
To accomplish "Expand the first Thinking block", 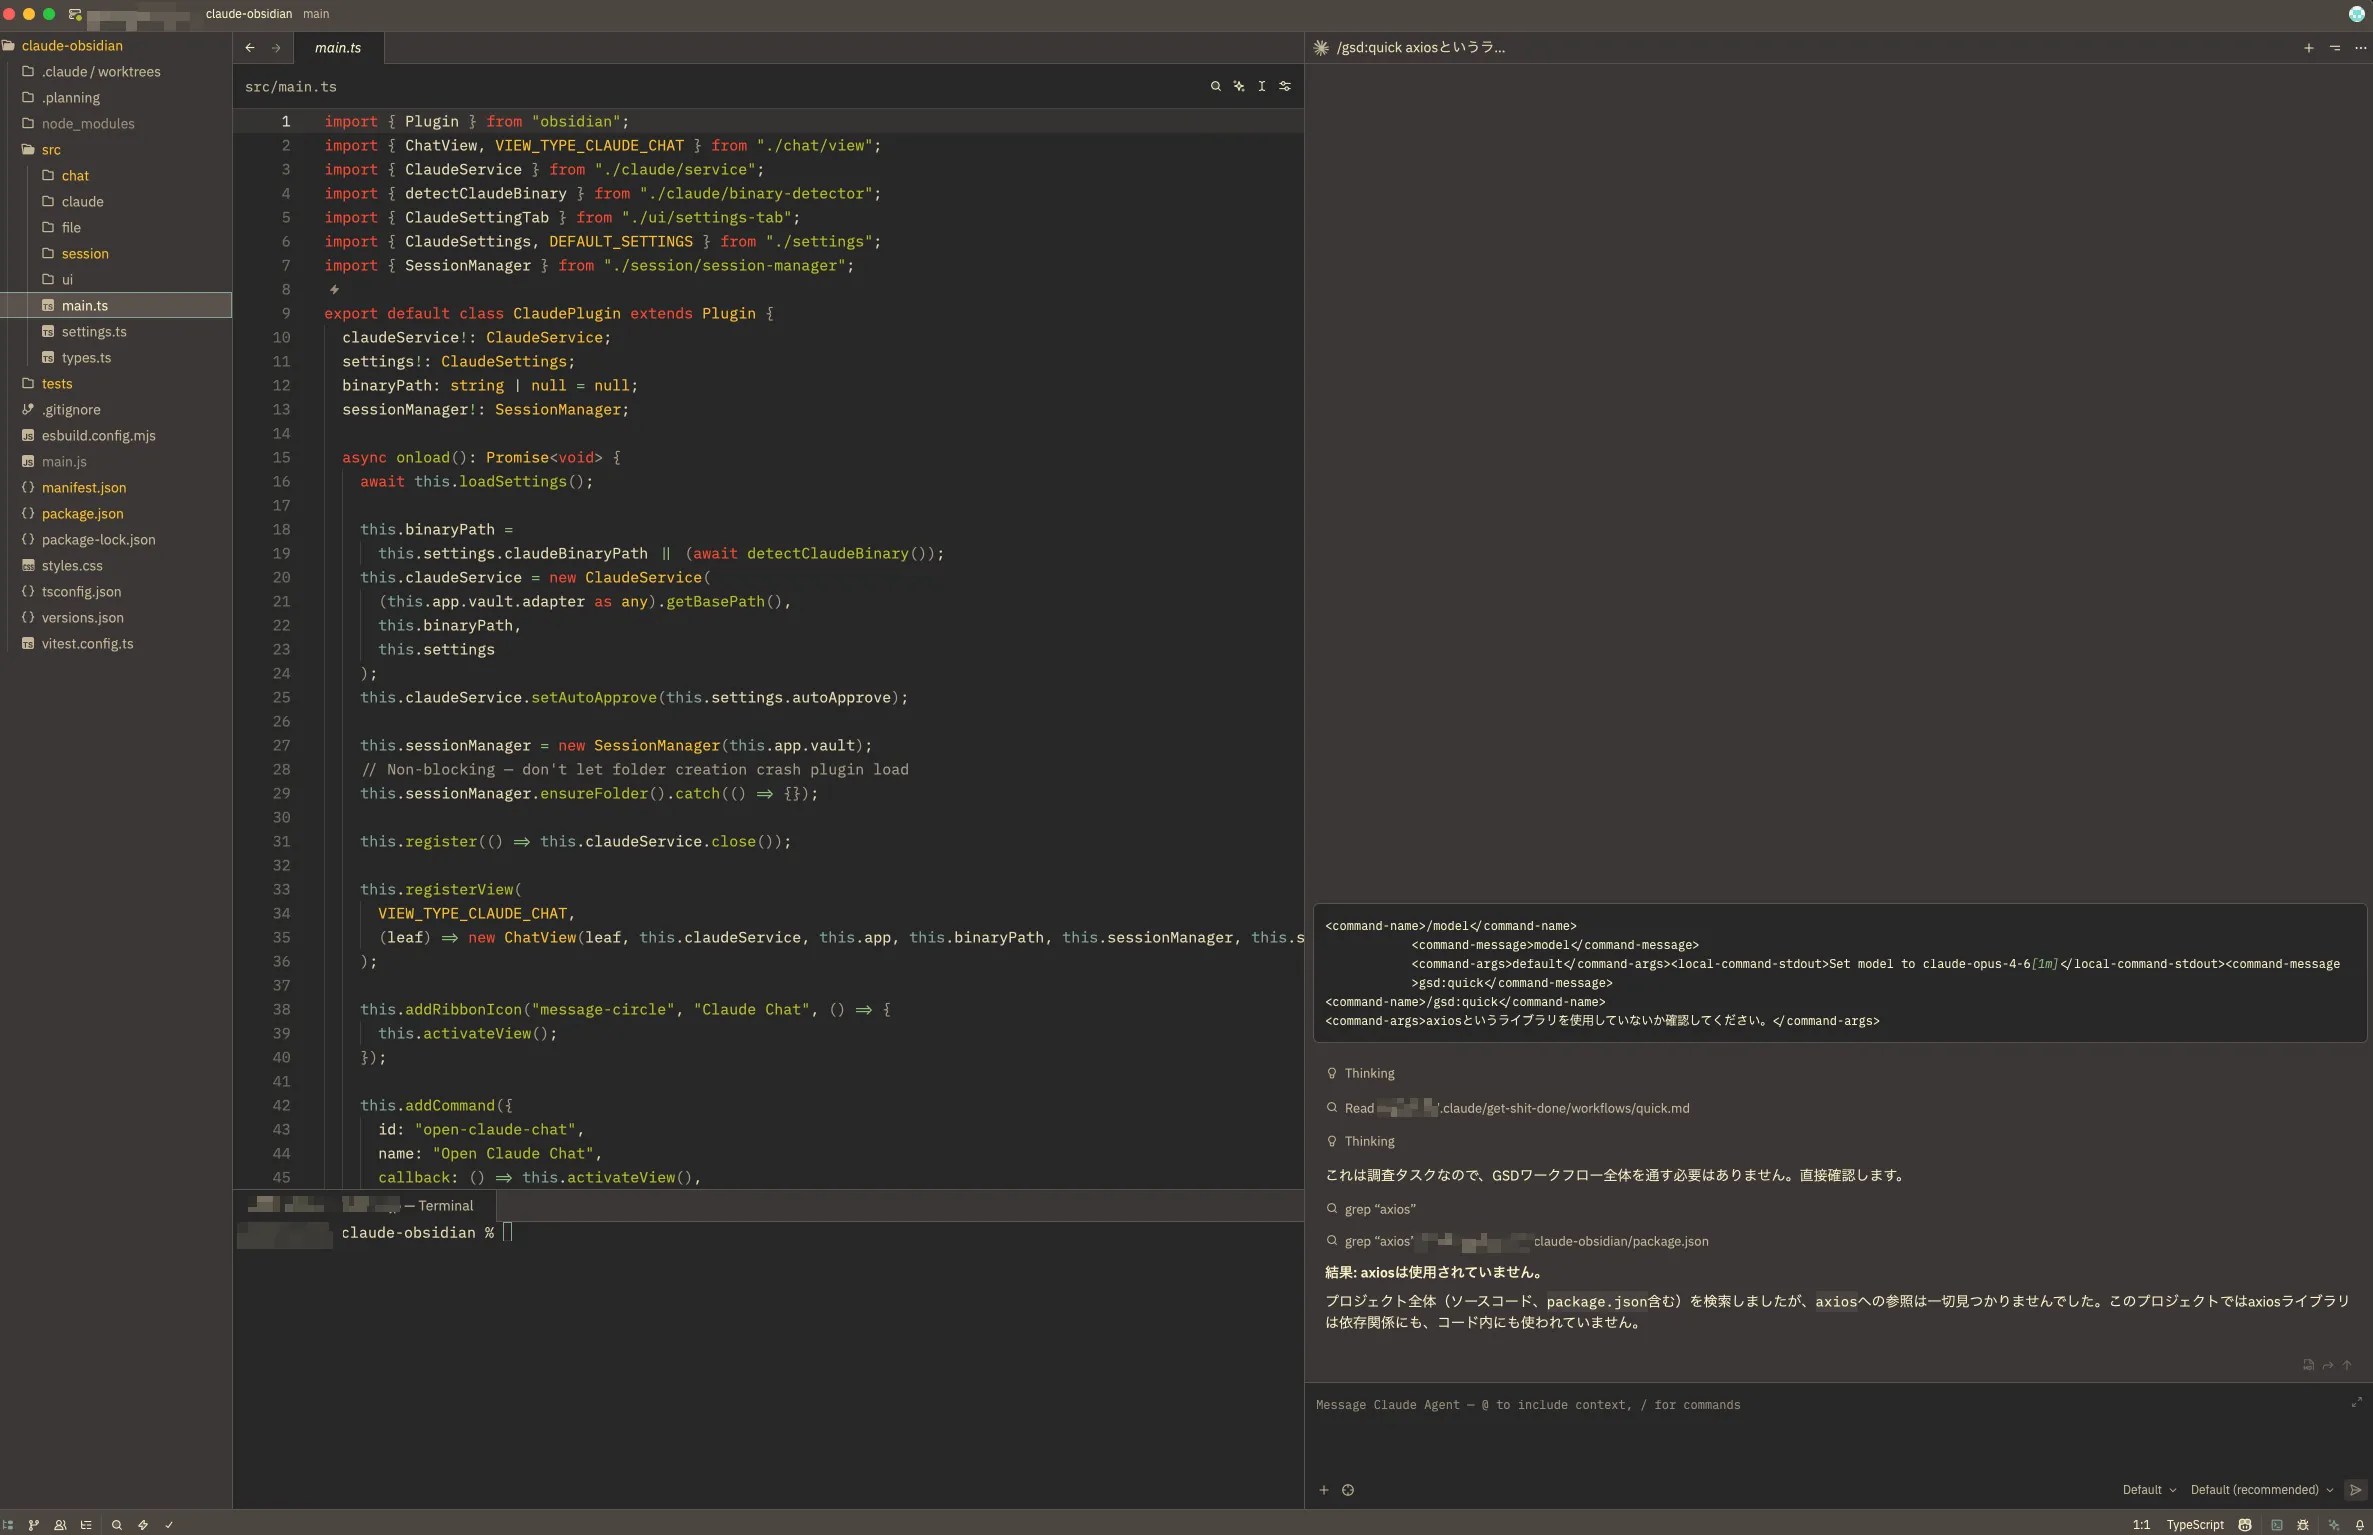I will (x=1360, y=1073).
